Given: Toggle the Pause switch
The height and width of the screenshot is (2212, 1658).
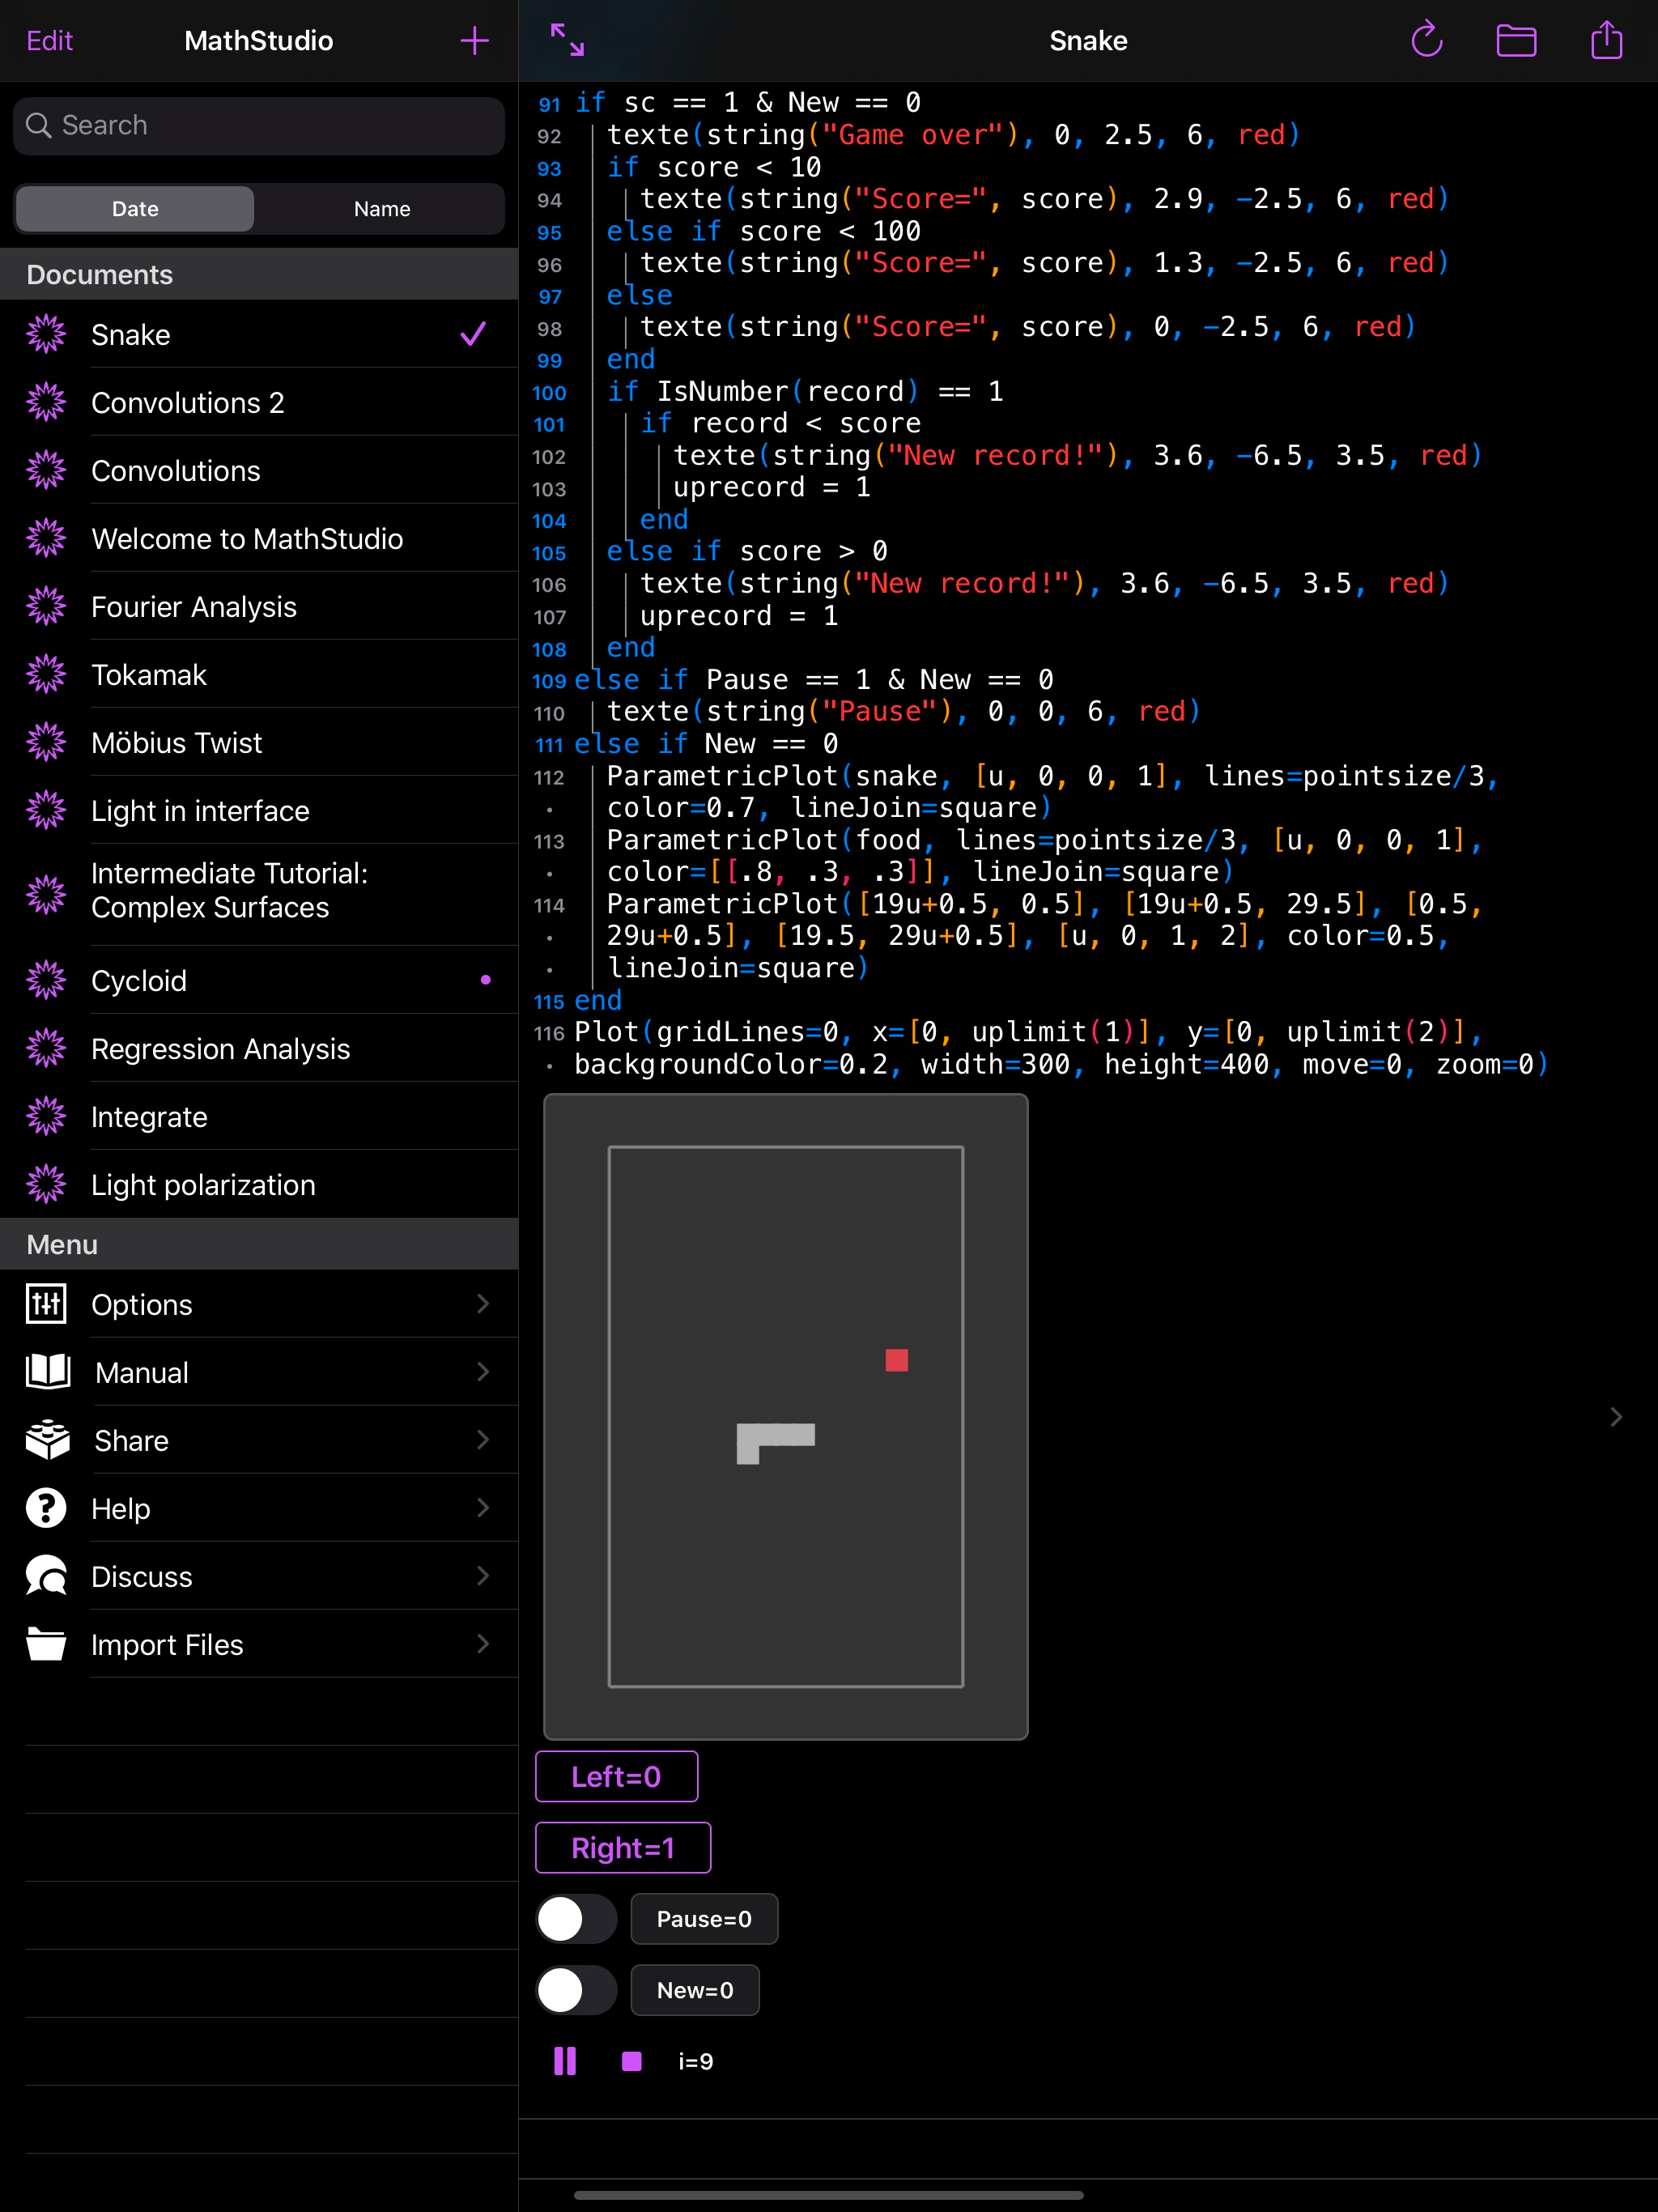Looking at the screenshot, I should coord(576,1919).
